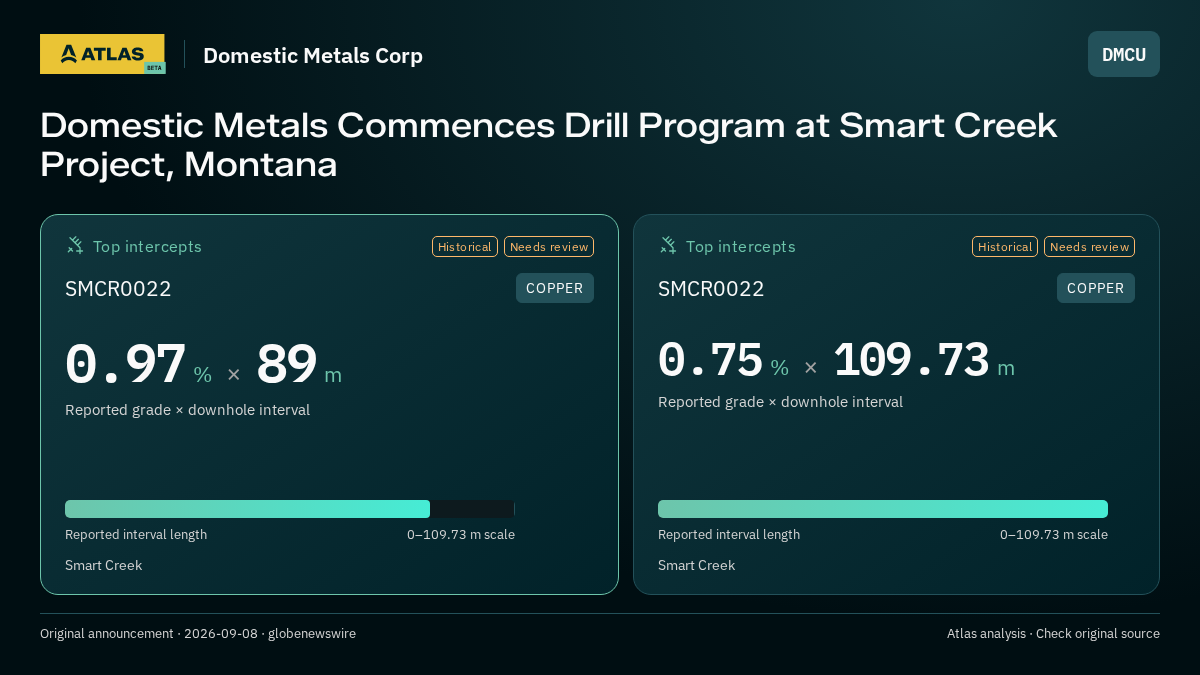Click the full interval length bar in the 0.75% card
The height and width of the screenshot is (675, 1200).
click(x=883, y=509)
